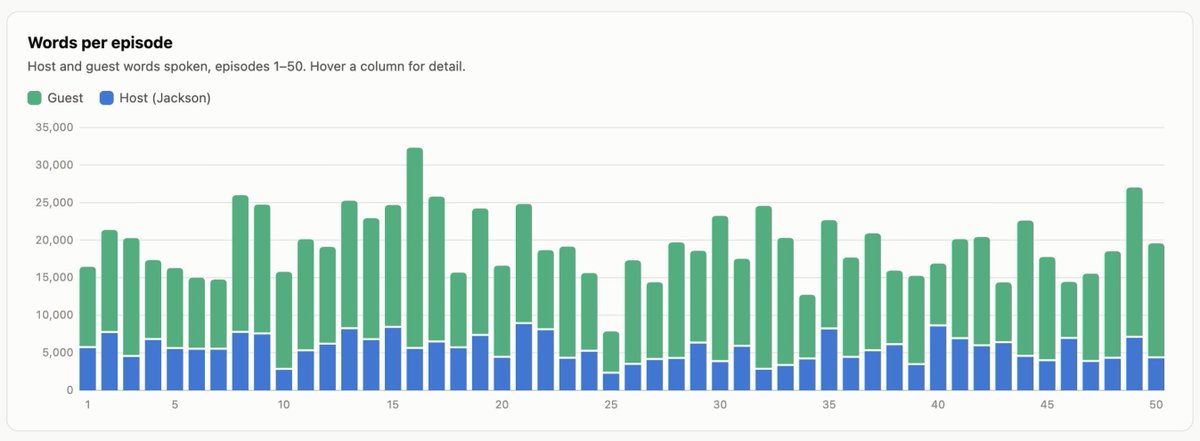Click the guest portion of episode 5's bar
The image size is (1200, 441).
[175, 308]
